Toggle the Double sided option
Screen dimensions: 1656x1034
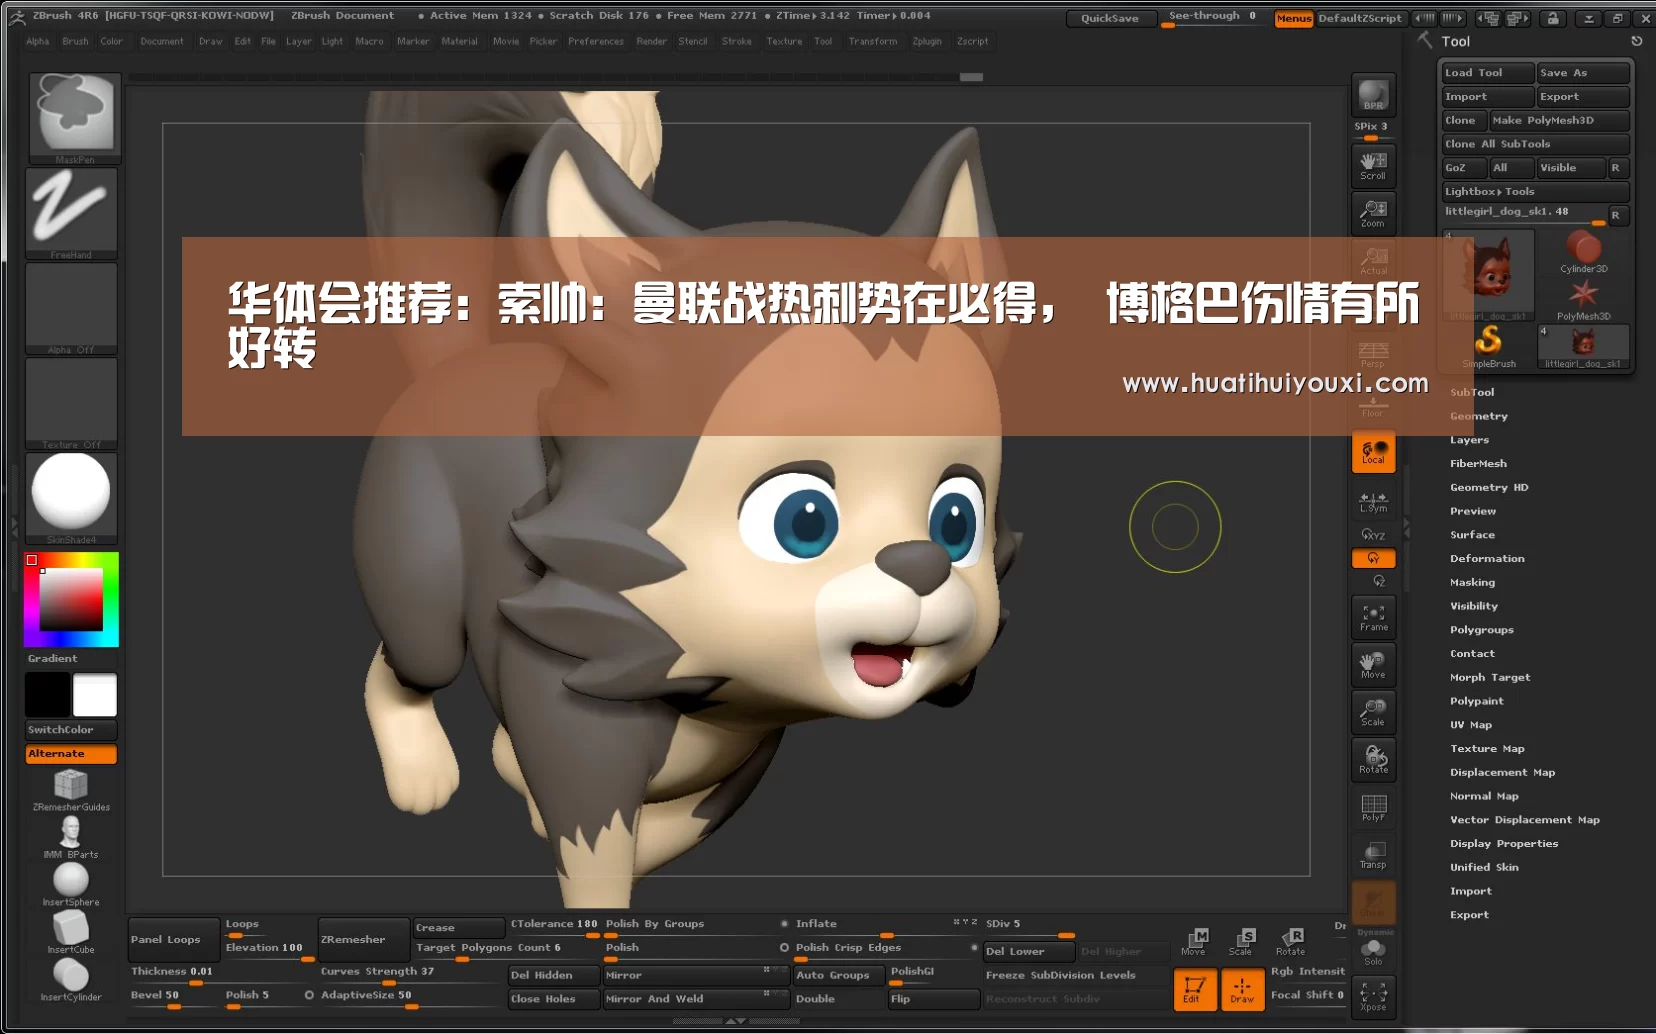[838, 999]
